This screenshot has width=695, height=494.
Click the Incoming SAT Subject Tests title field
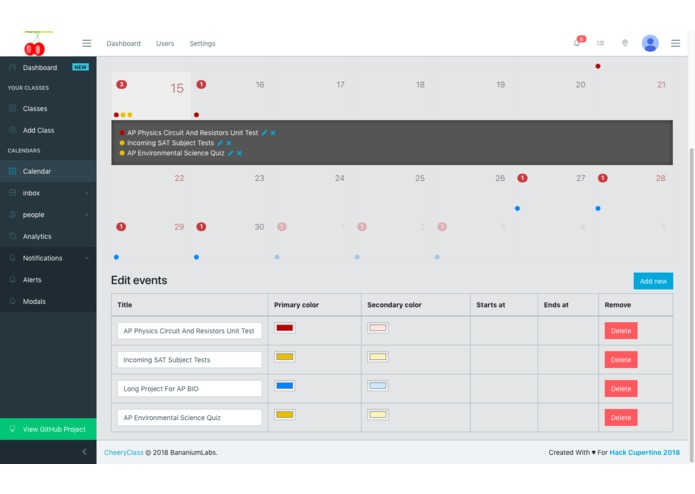coord(189,360)
